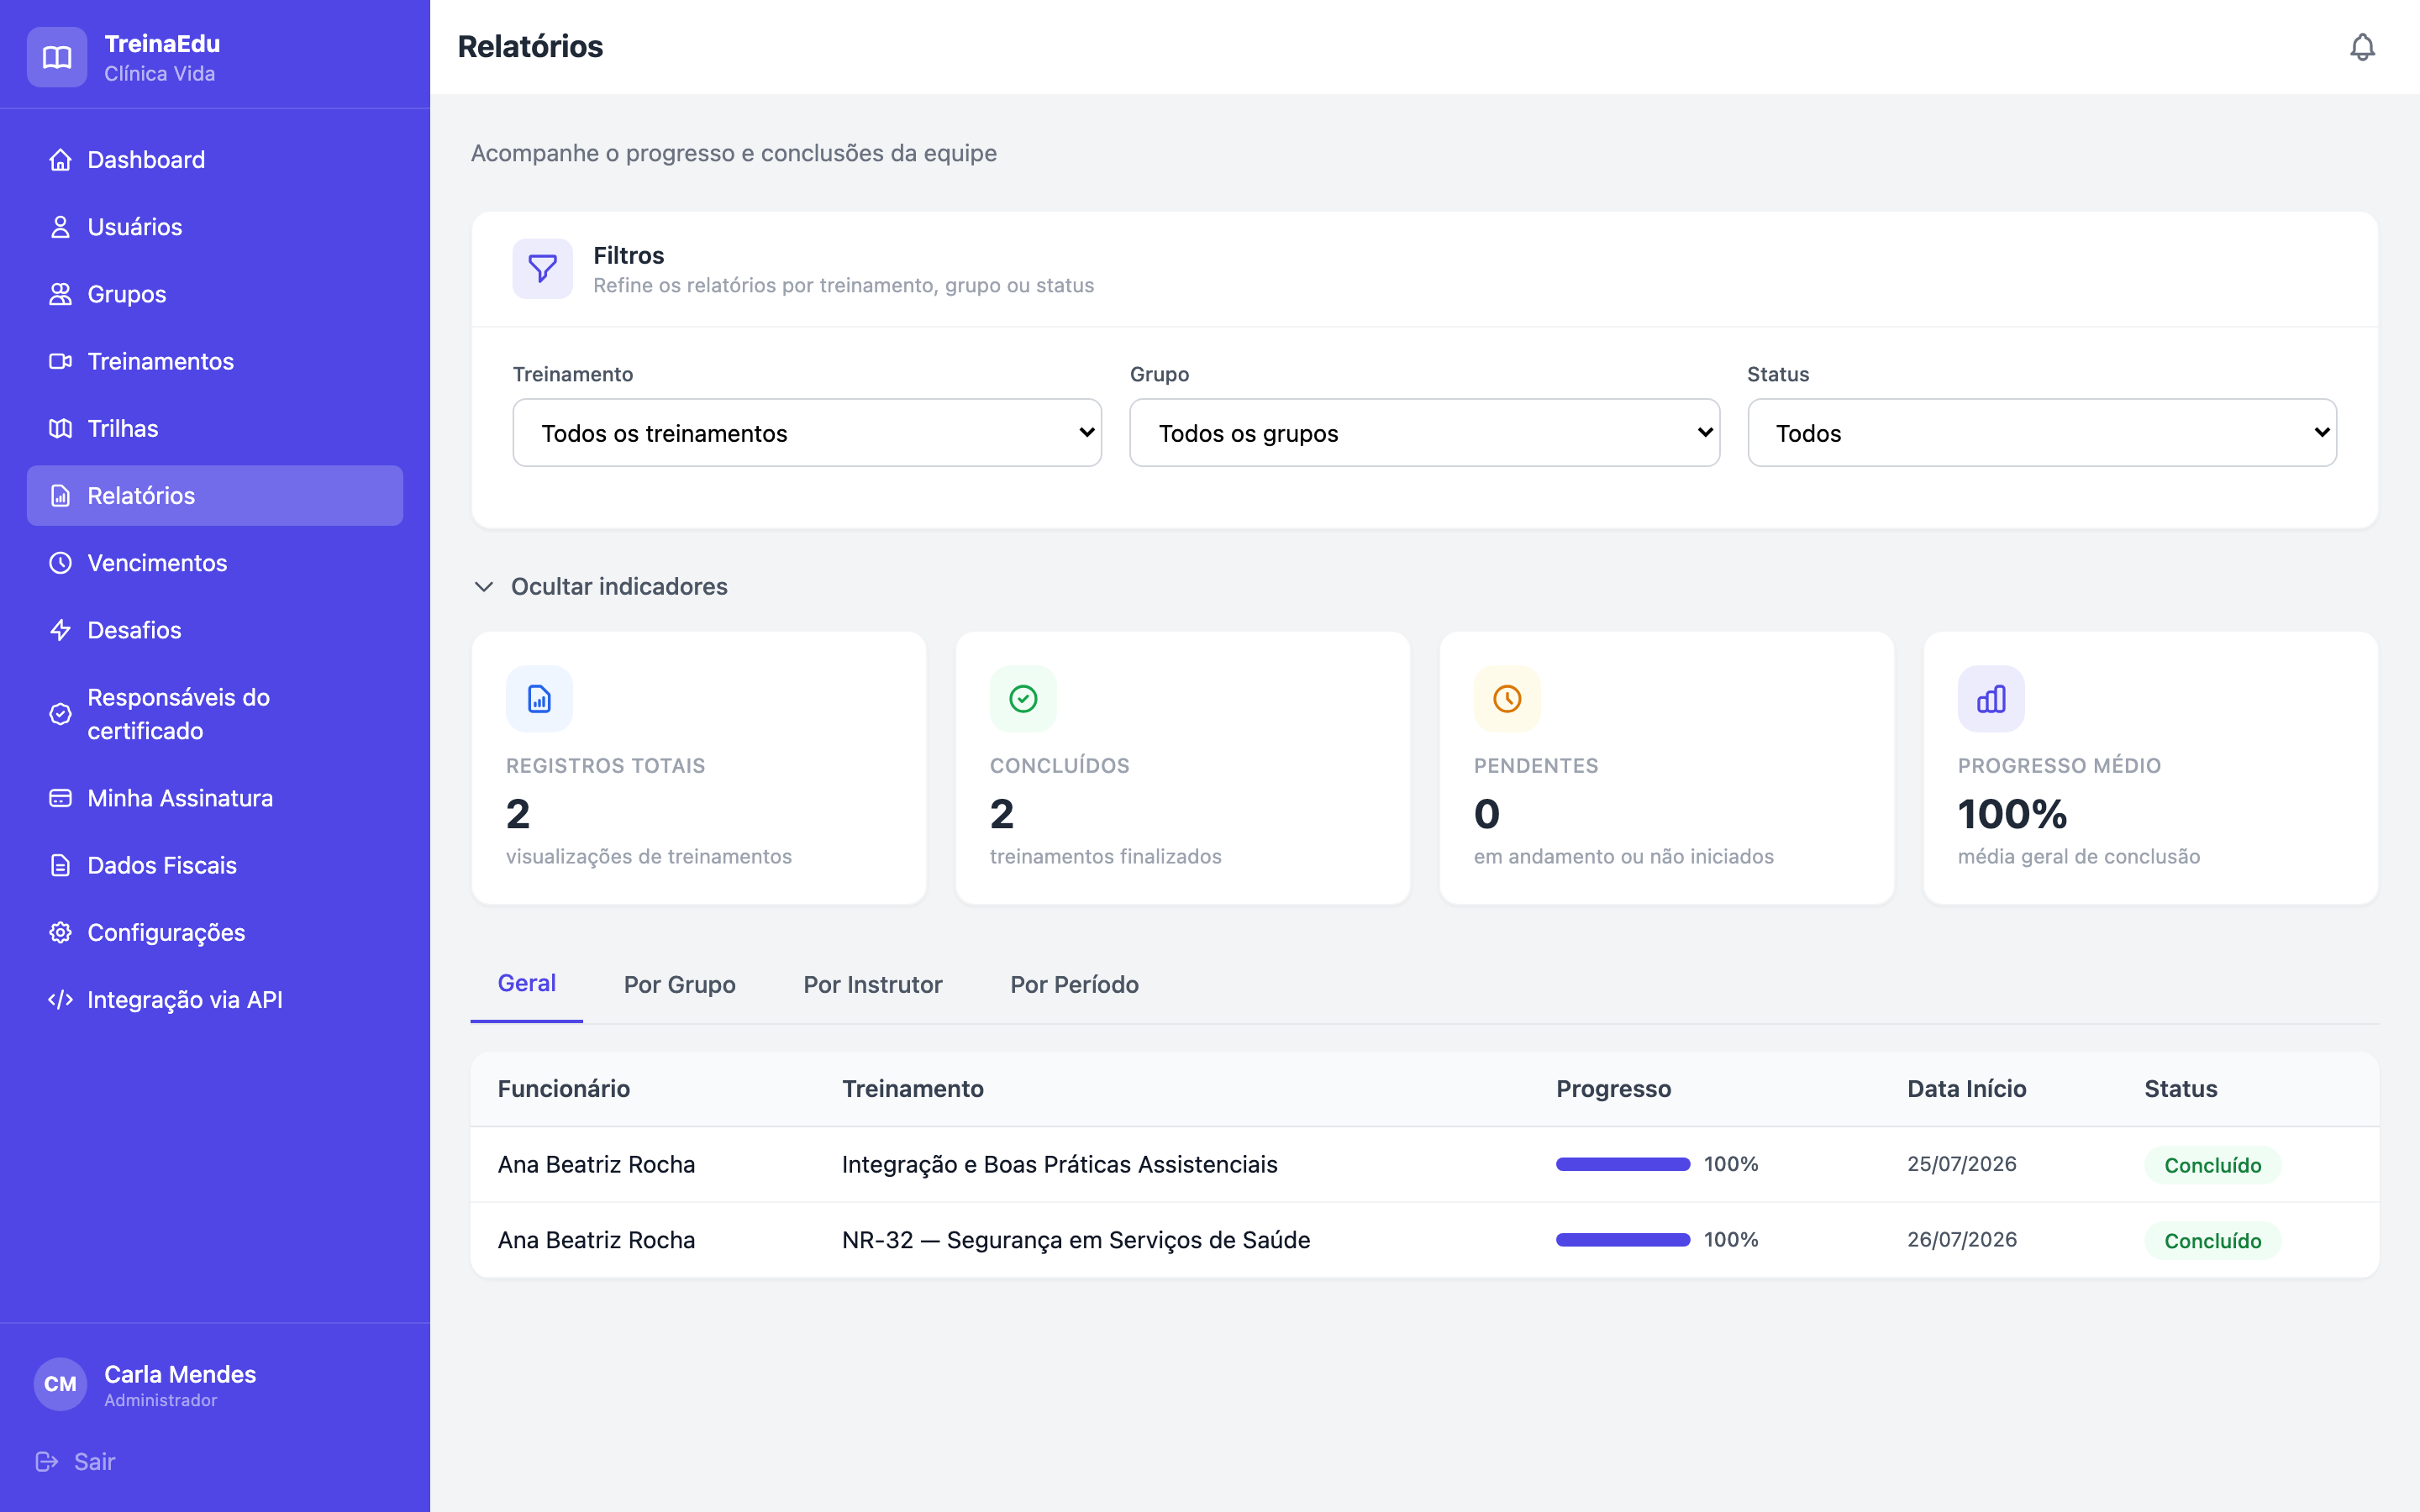Open Grupos menu item
Viewport: 2420px width, 1512px height.
click(215, 294)
